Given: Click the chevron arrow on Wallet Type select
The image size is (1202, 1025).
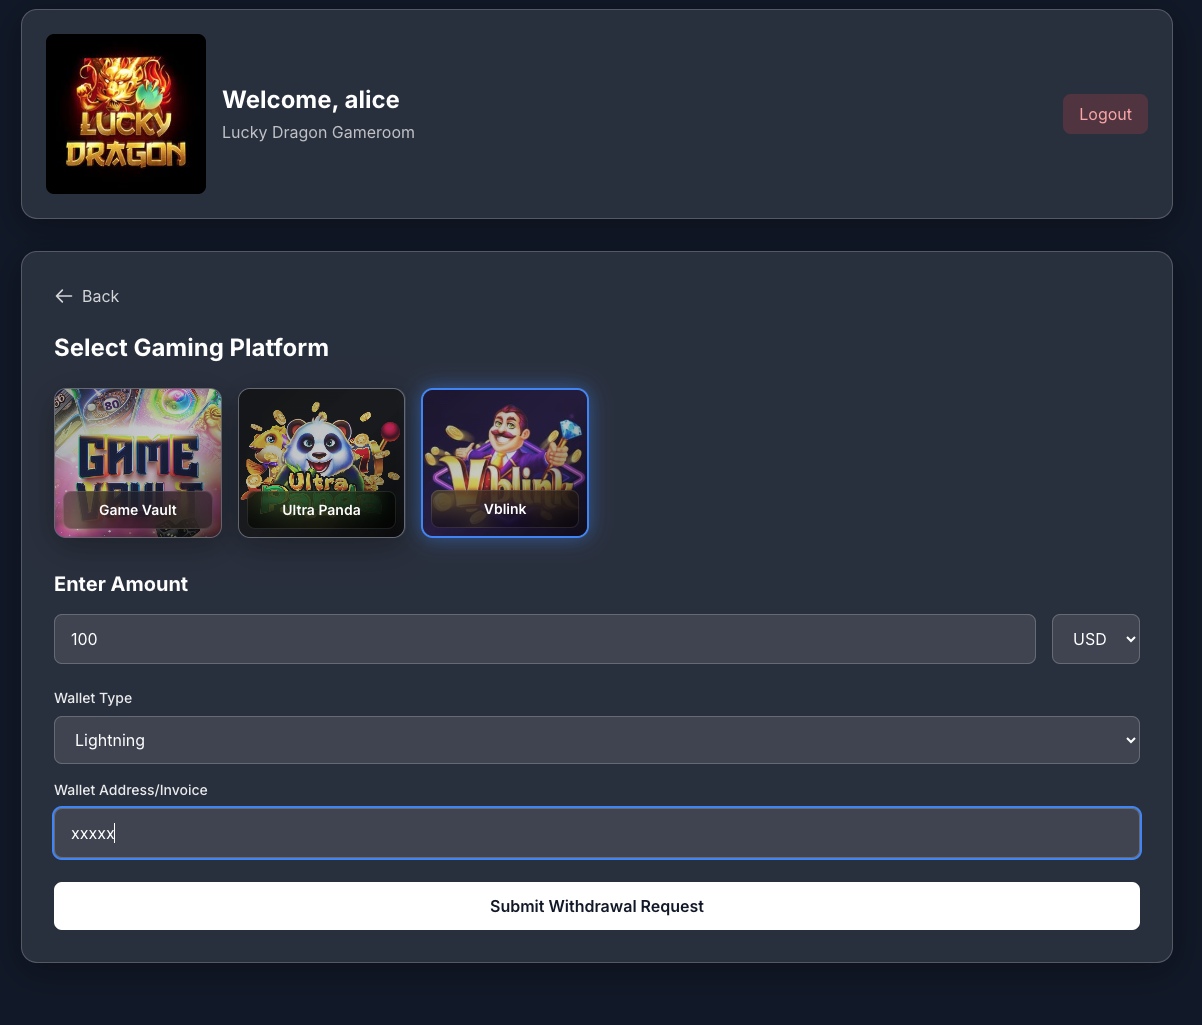Looking at the screenshot, I should pyautogui.click(x=1130, y=740).
